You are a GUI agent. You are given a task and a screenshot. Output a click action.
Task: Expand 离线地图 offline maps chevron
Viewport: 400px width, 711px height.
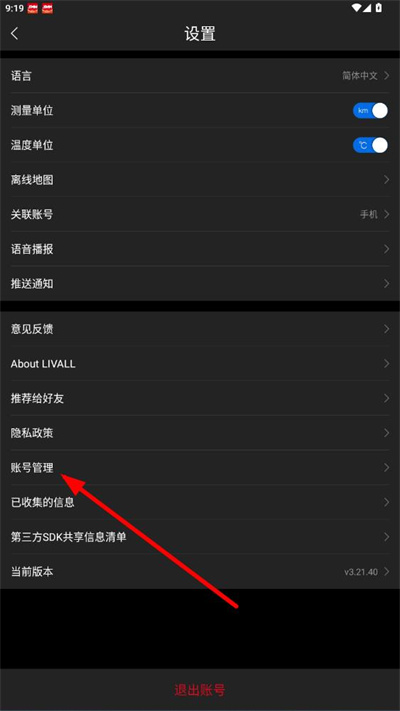[386, 180]
